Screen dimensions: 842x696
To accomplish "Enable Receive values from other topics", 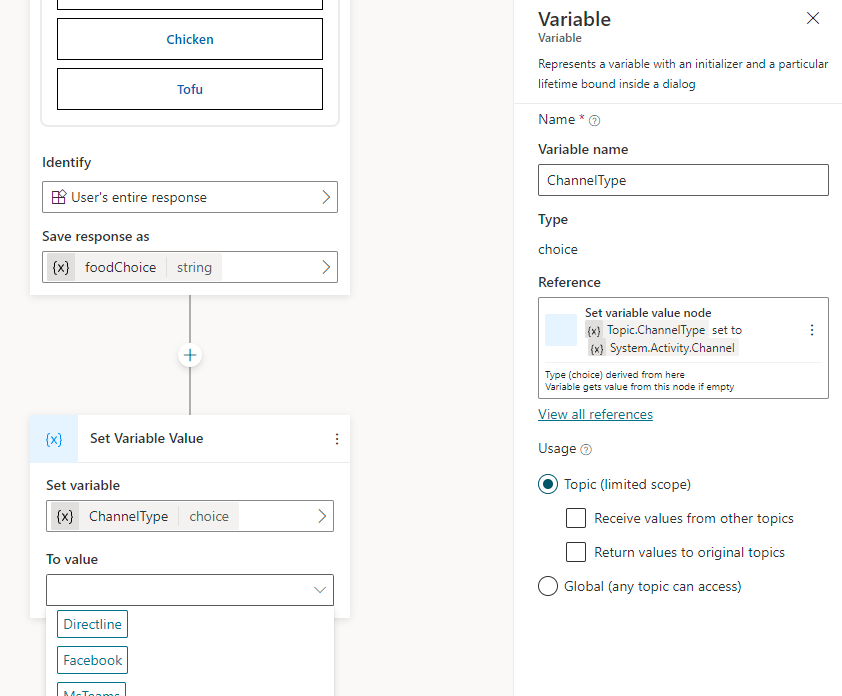I will (576, 518).
